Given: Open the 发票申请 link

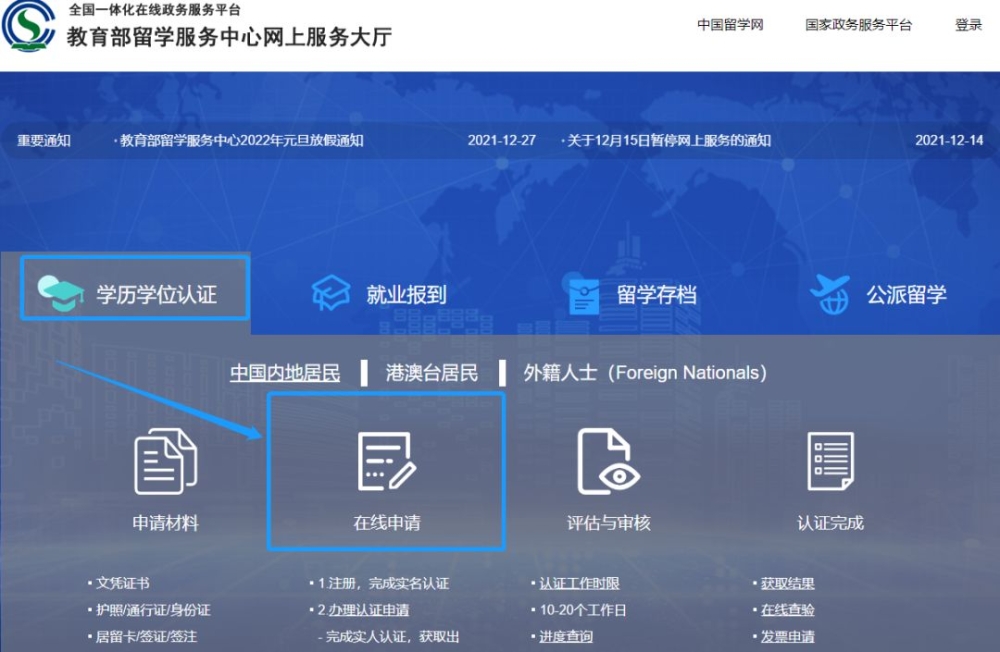Looking at the screenshot, I should [788, 637].
